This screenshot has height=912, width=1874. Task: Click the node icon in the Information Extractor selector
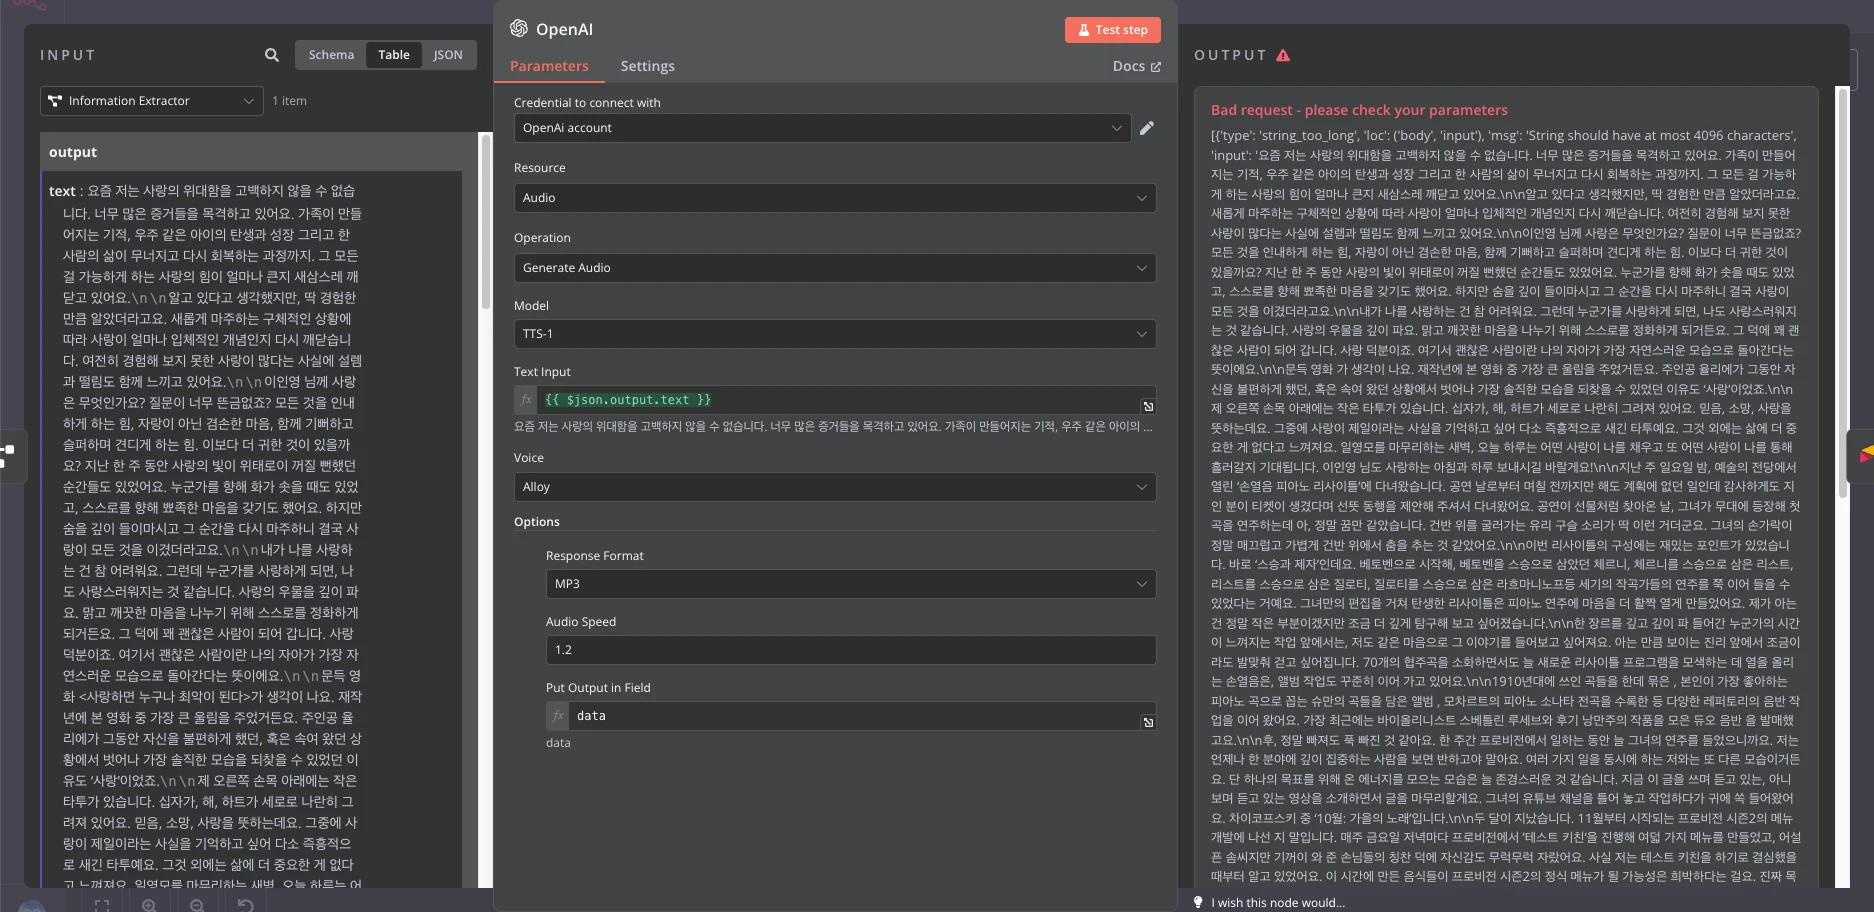coord(55,101)
